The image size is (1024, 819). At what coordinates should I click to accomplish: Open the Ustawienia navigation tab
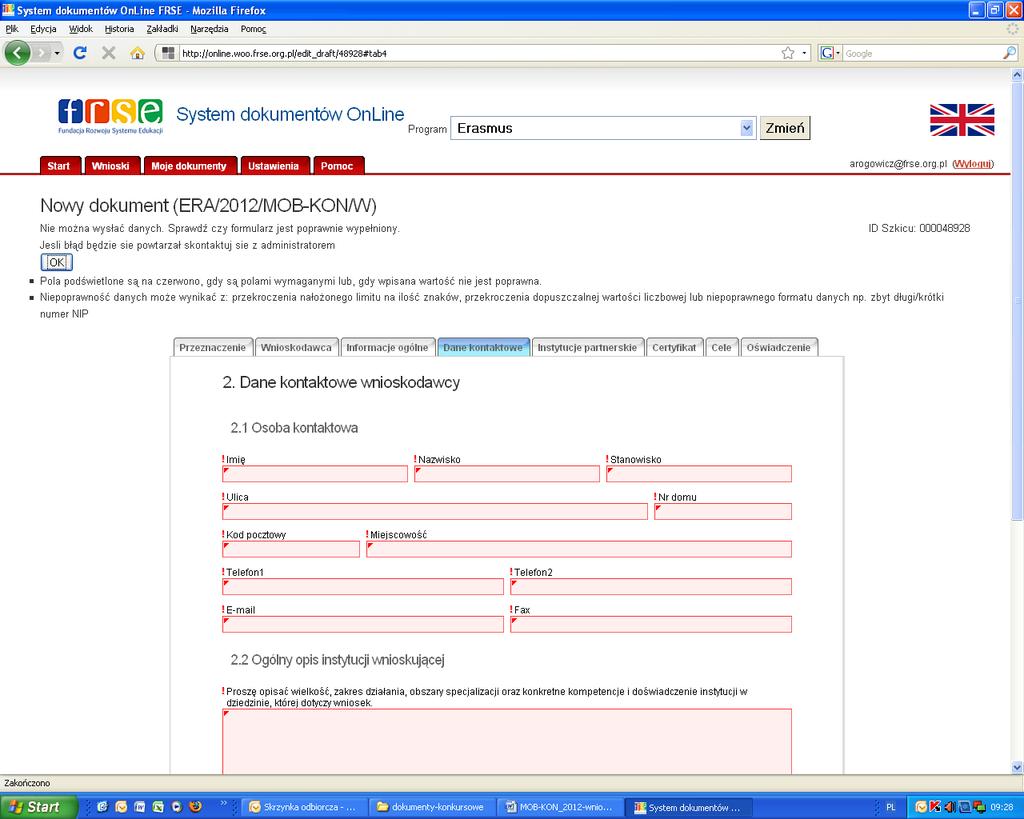[273, 166]
